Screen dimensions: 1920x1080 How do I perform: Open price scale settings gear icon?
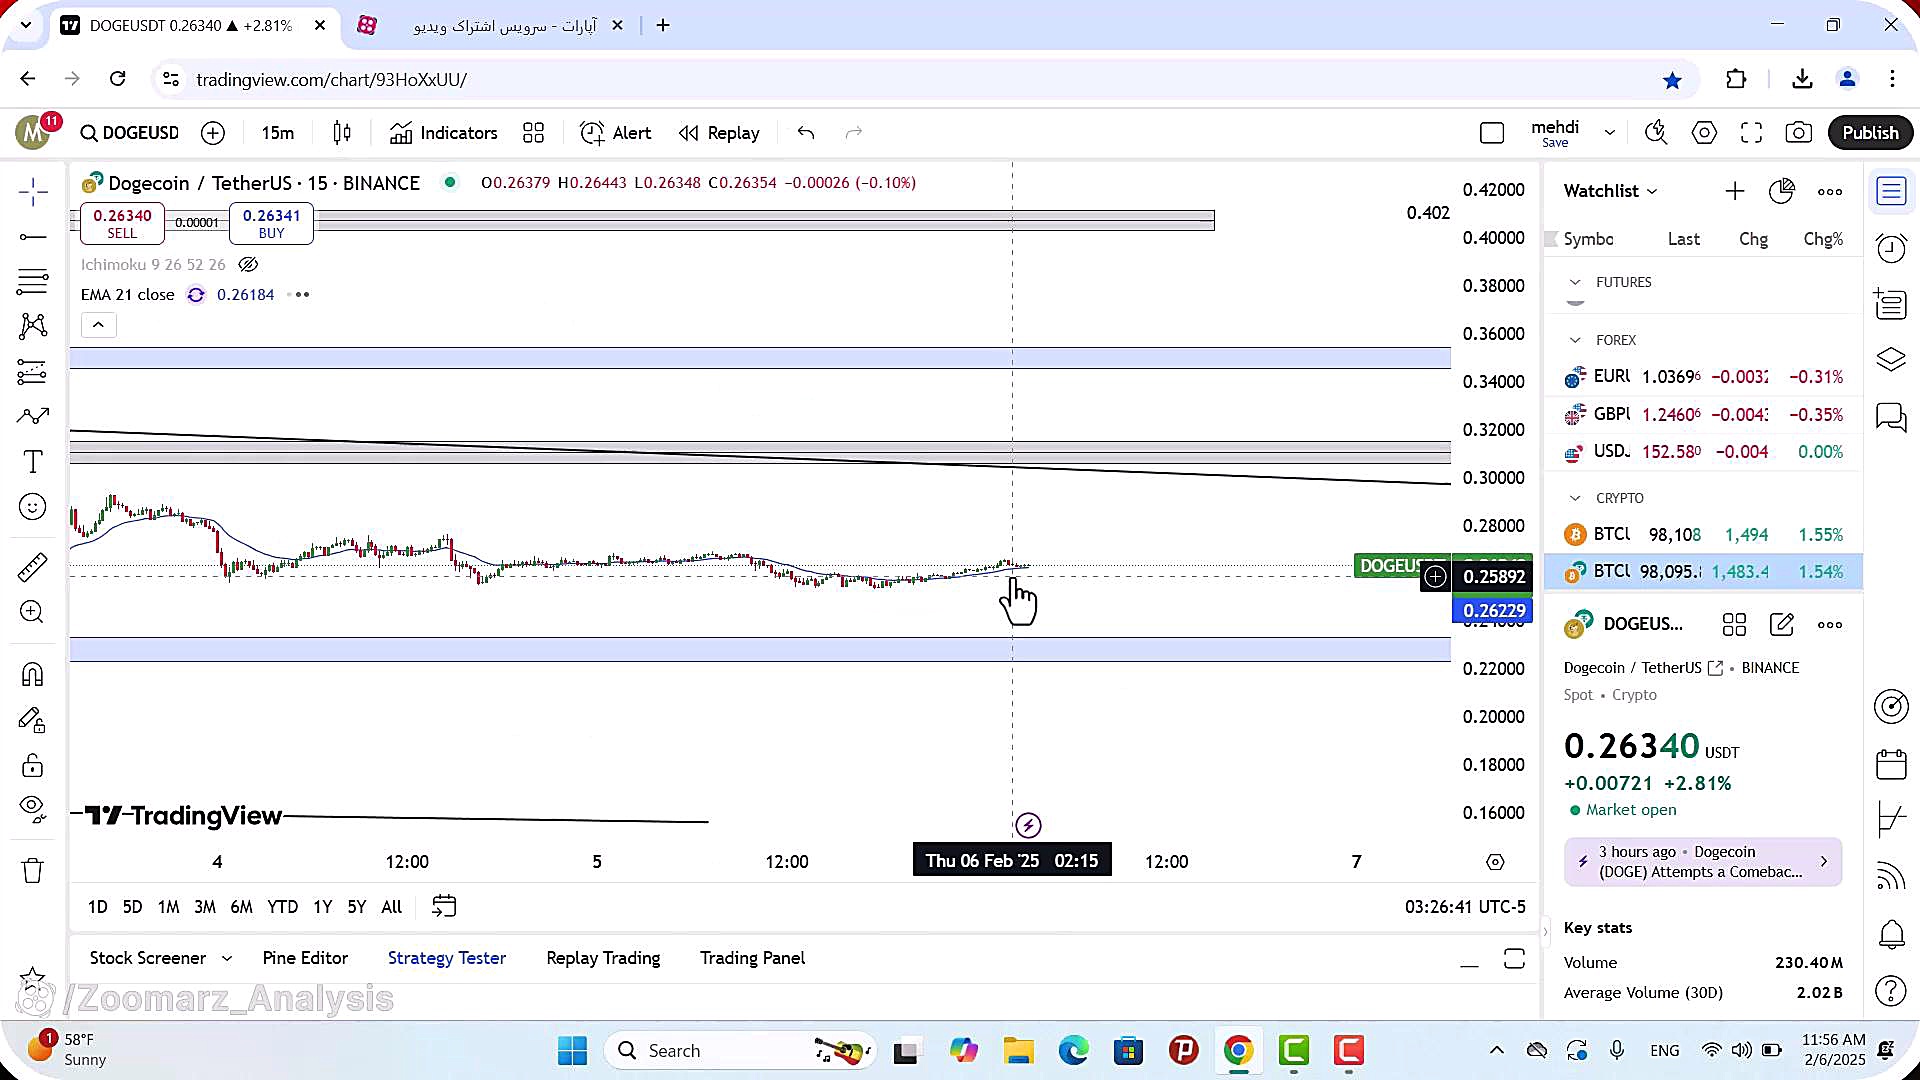point(1495,862)
